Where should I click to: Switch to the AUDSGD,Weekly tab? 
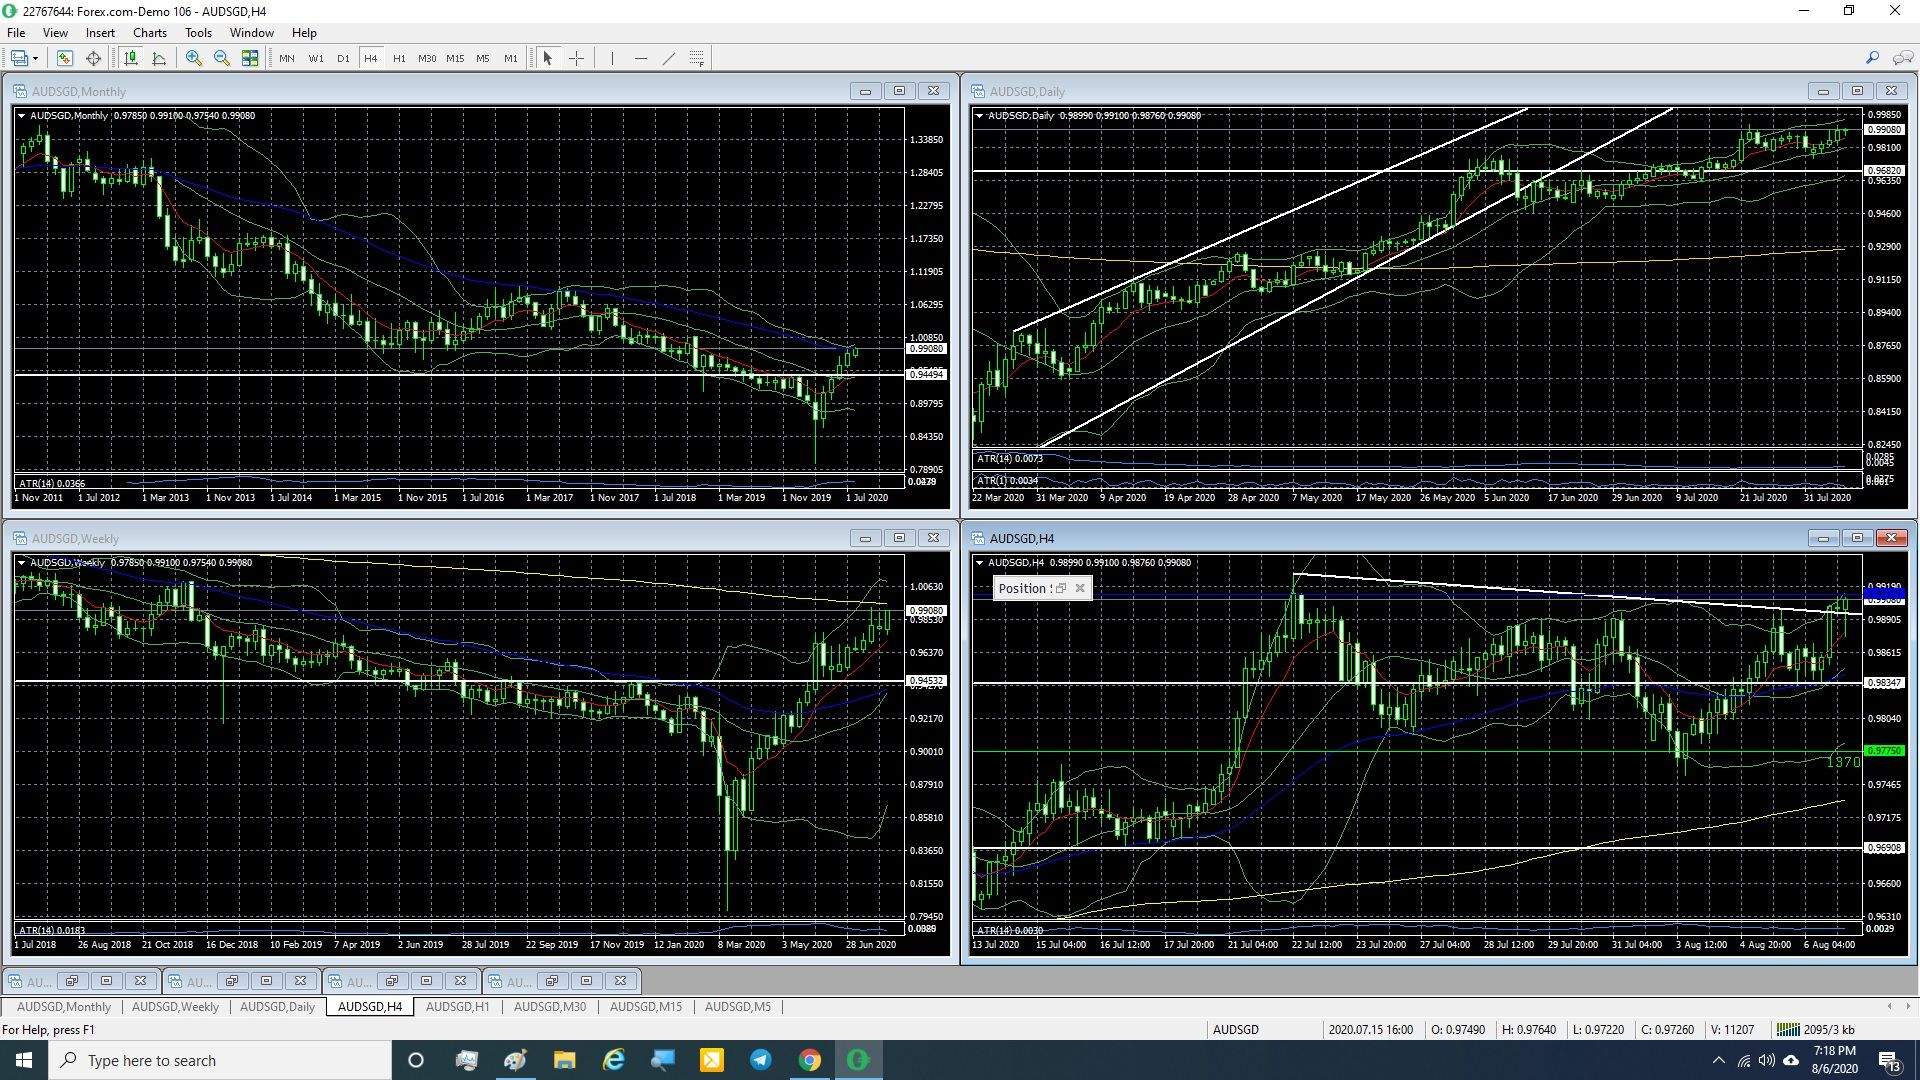click(175, 1007)
